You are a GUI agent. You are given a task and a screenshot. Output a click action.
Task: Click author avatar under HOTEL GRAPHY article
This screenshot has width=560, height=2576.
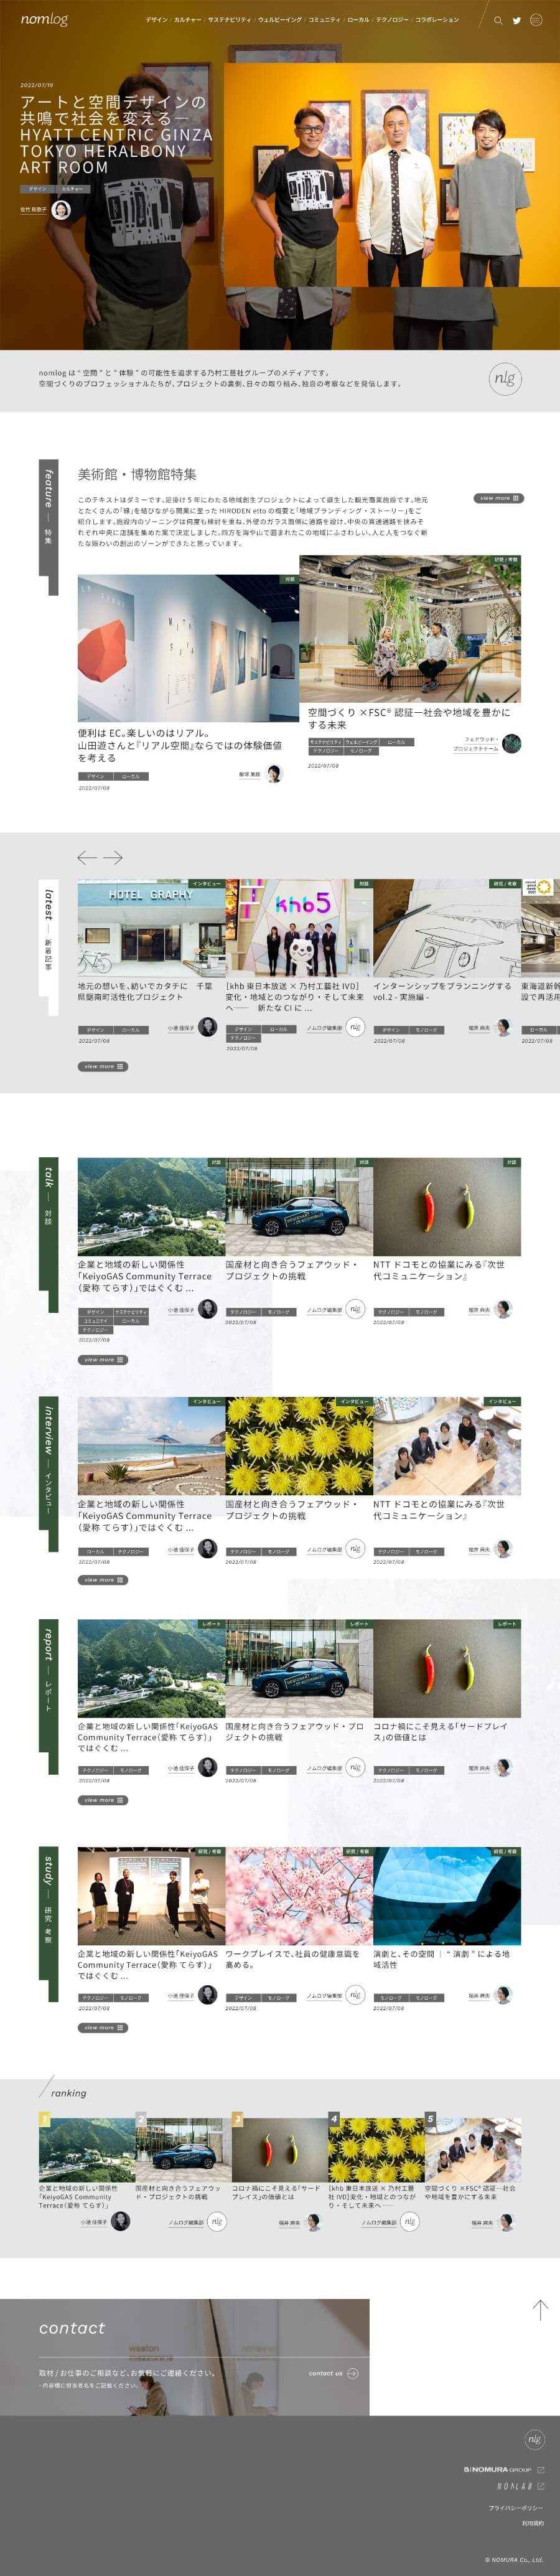(x=208, y=1027)
